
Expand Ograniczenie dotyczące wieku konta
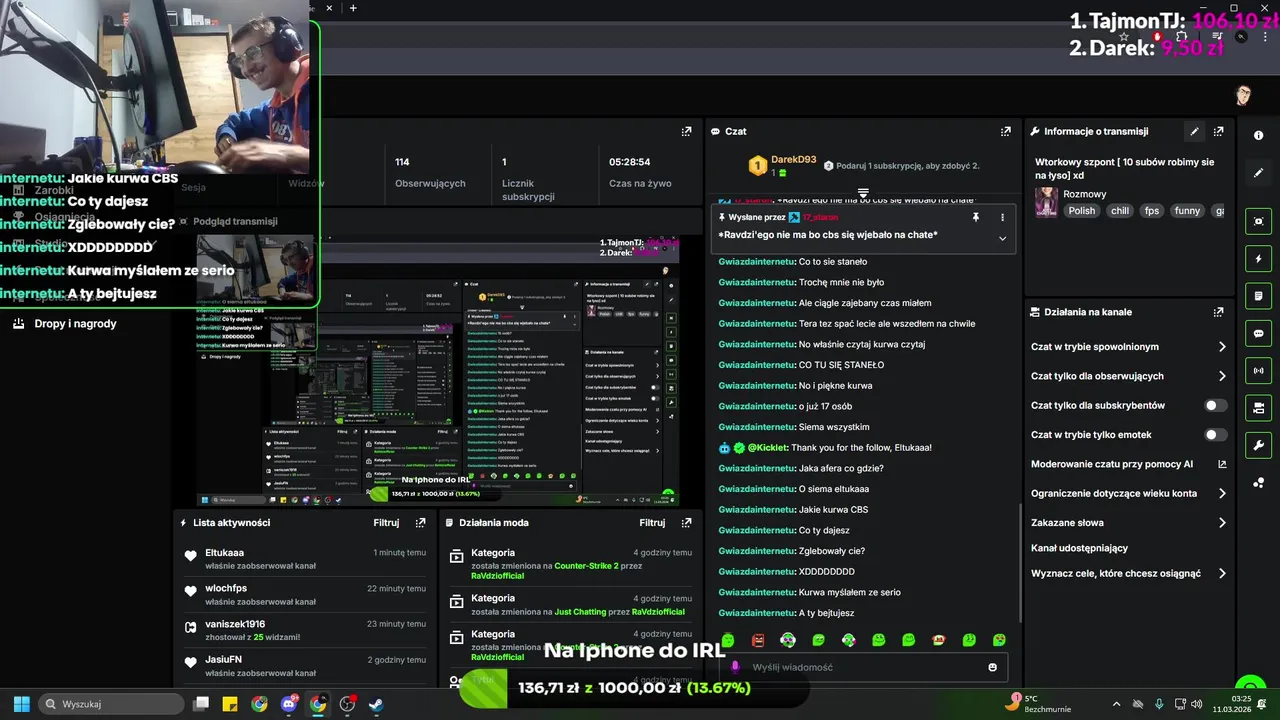click(1222, 493)
